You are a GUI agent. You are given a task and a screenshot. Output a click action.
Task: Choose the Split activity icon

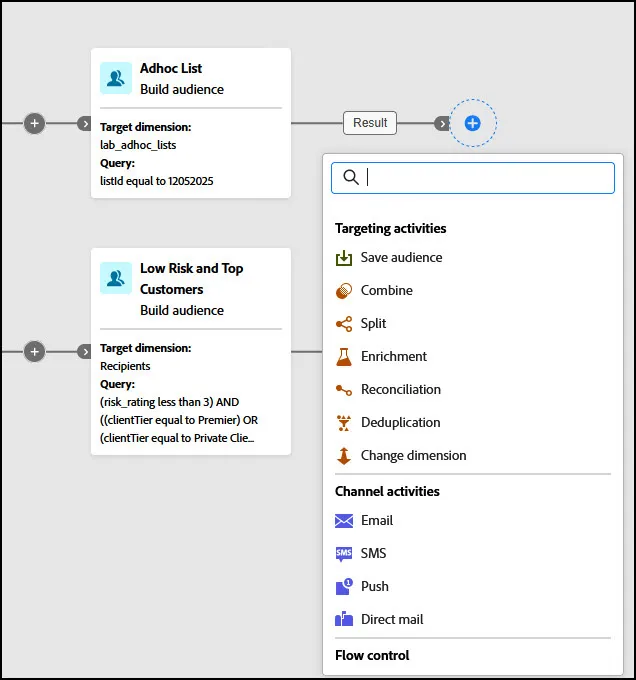[x=344, y=324]
